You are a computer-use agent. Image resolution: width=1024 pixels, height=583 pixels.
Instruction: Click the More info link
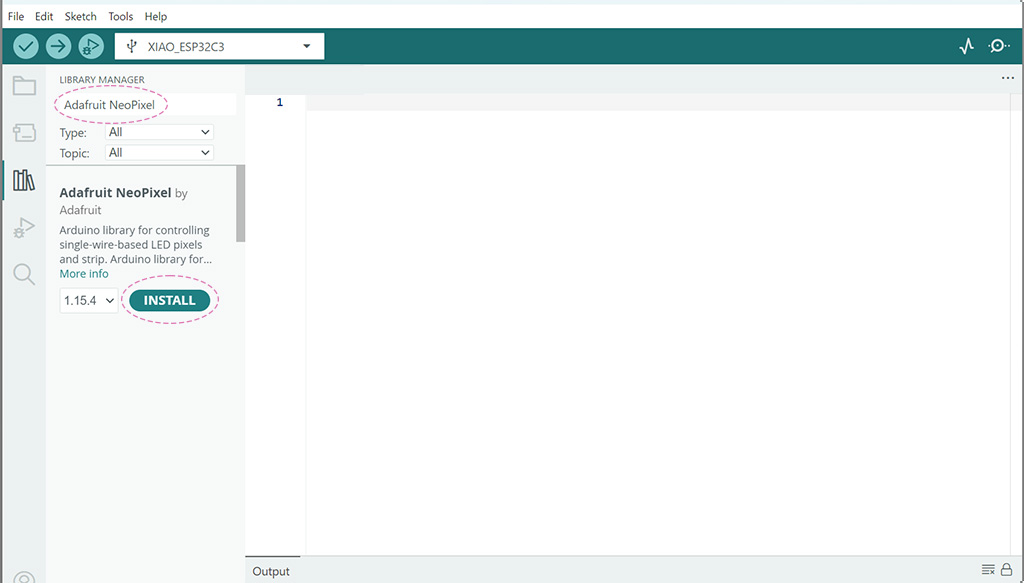[84, 274]
